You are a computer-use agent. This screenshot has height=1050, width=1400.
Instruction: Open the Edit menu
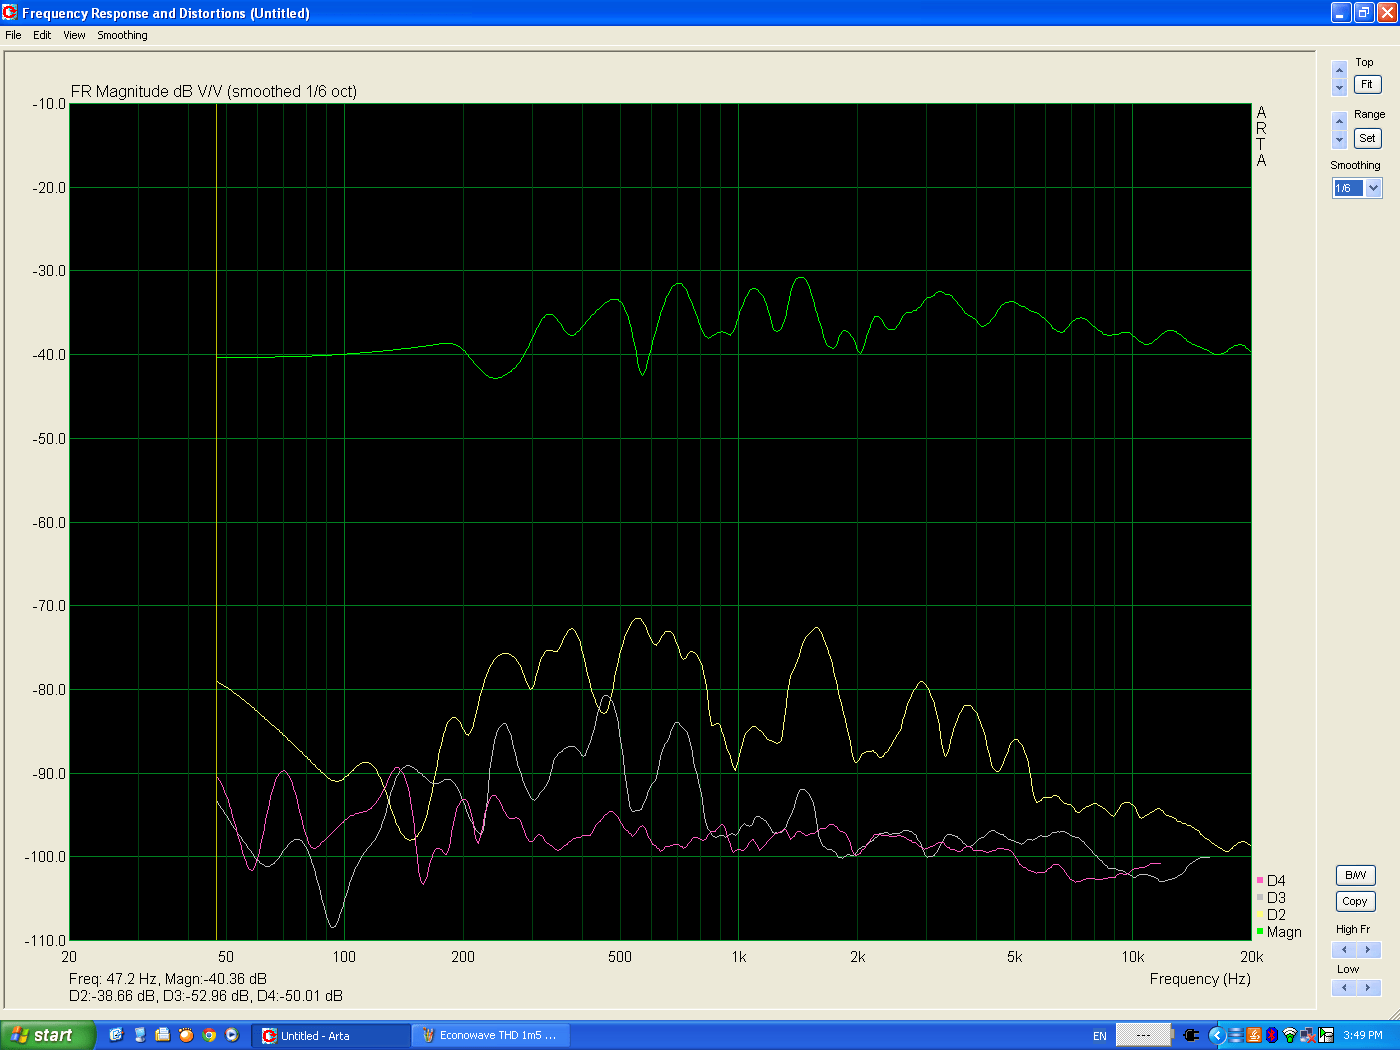[x=42, y=35]
